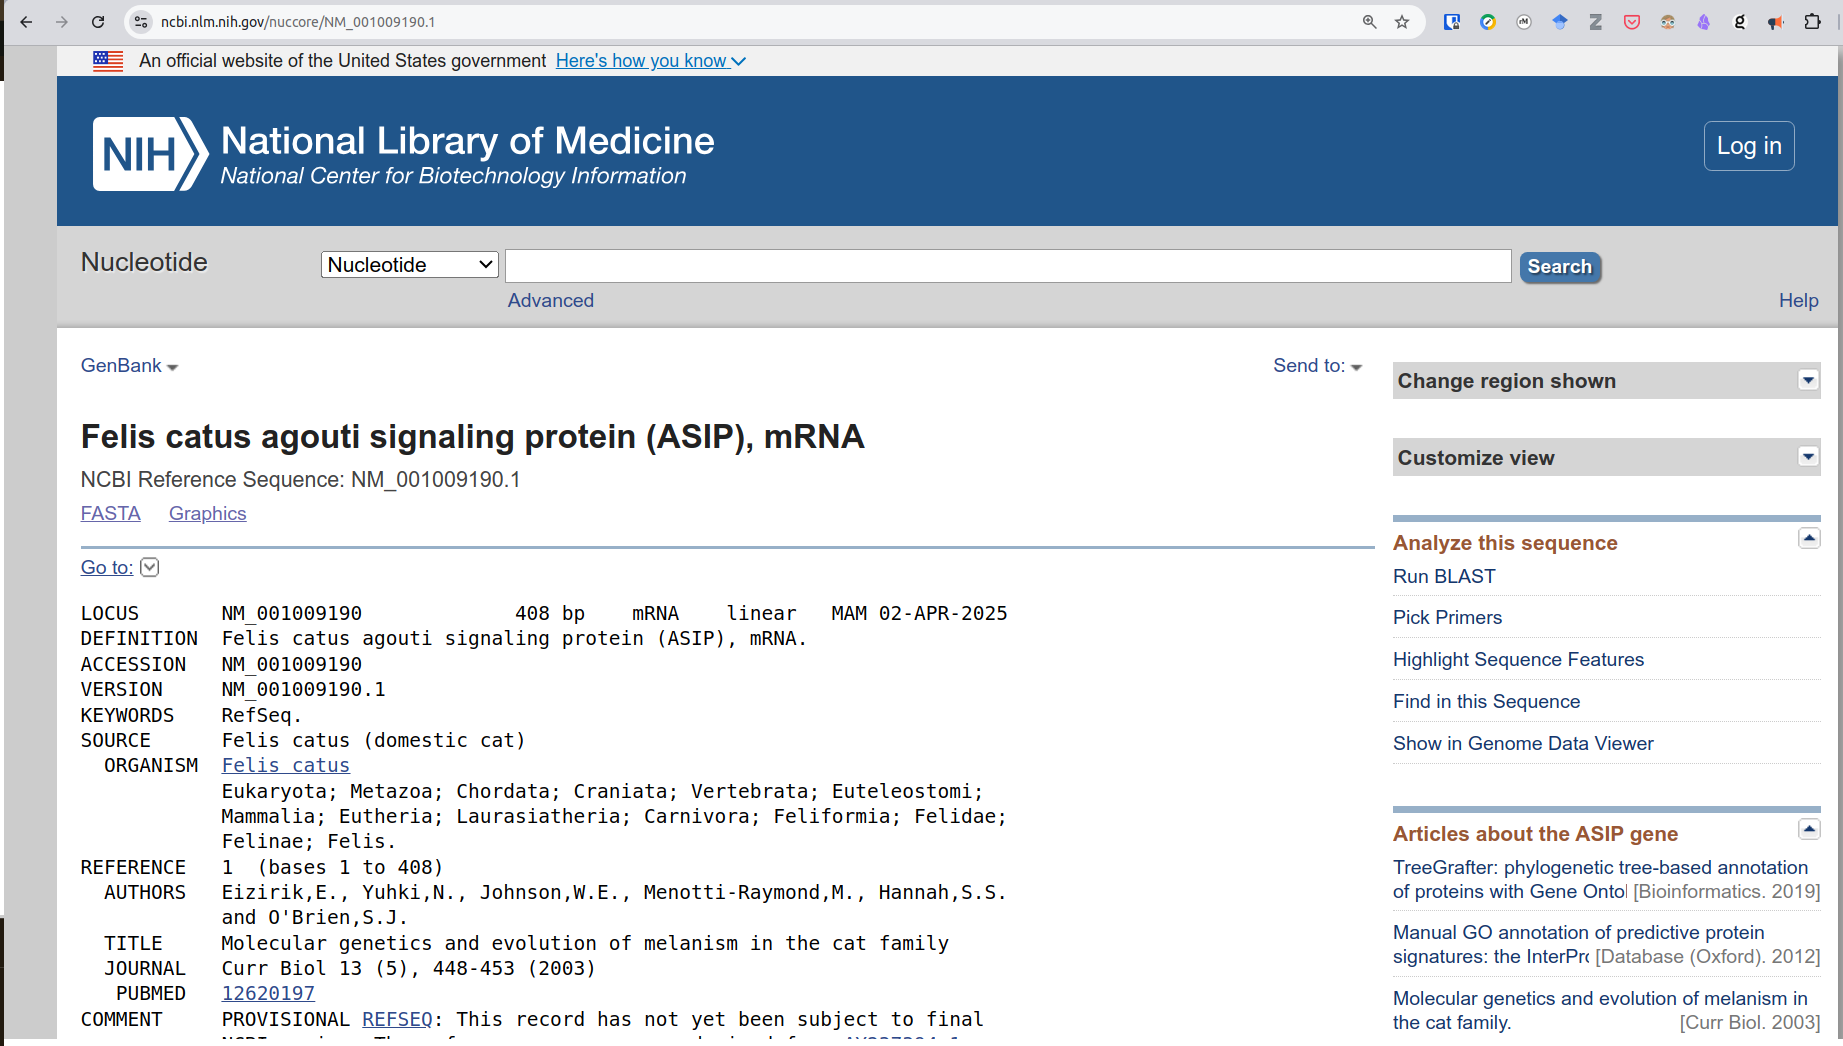Open the GenBank format dropdown
The width and height of the screenshot is (1843, 1046).
coord(129,366)
